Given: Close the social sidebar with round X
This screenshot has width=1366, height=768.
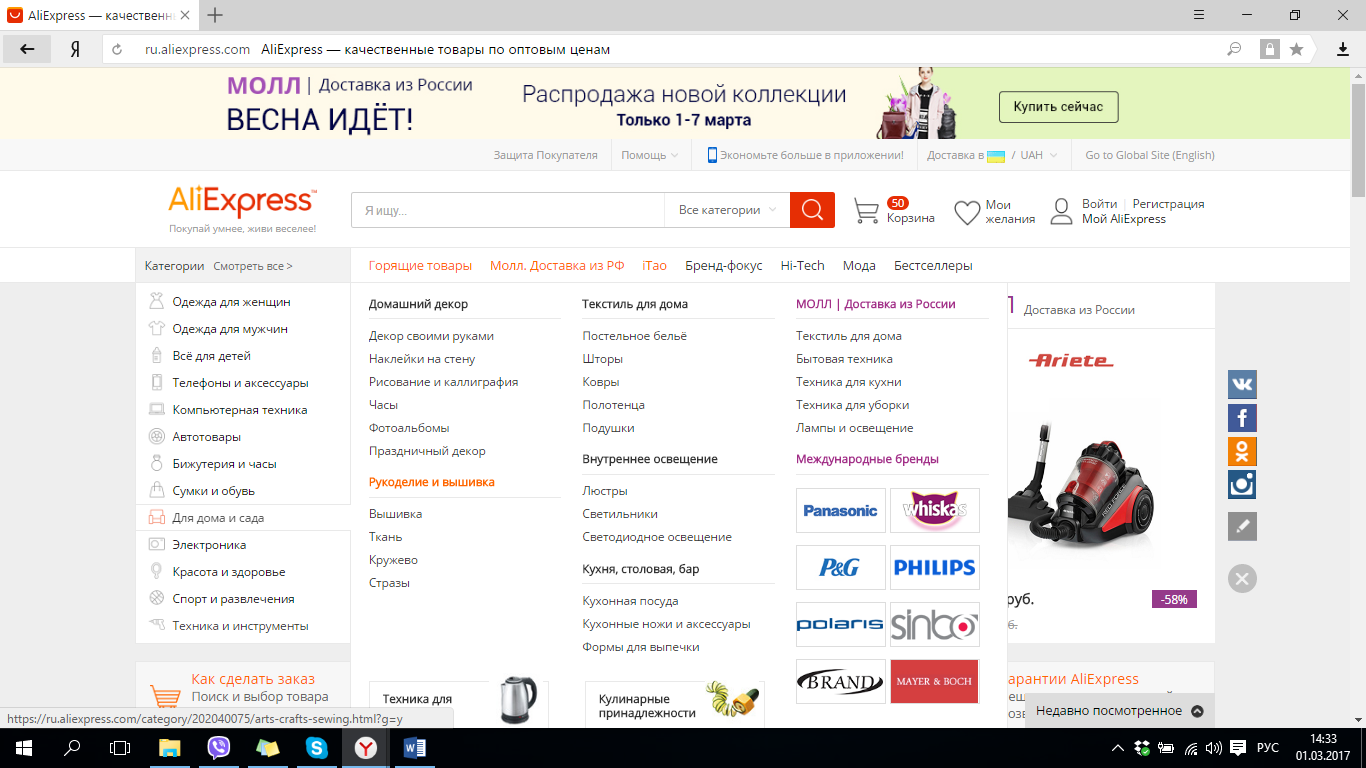Looking at the screenshot, I should click(x=1242, y=578).
